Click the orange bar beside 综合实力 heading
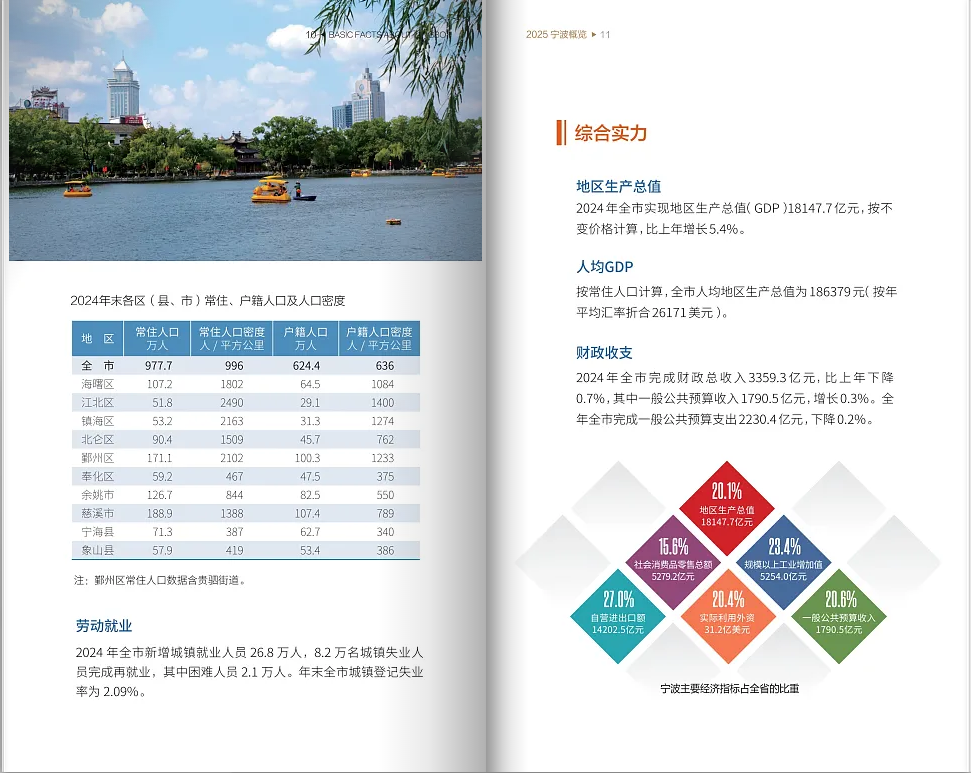Image resolution: width=971 pixels, height=773 pixels. click(561, 132)
